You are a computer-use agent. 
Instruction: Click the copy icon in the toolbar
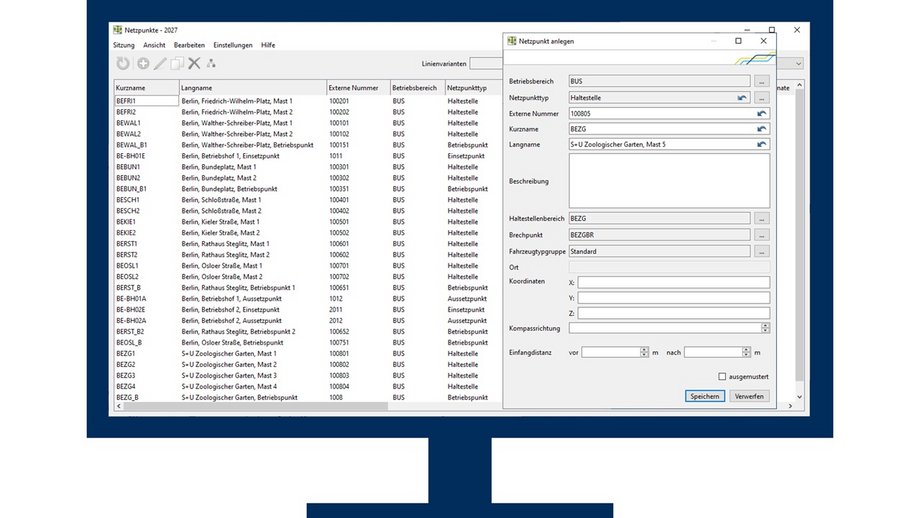177,64
